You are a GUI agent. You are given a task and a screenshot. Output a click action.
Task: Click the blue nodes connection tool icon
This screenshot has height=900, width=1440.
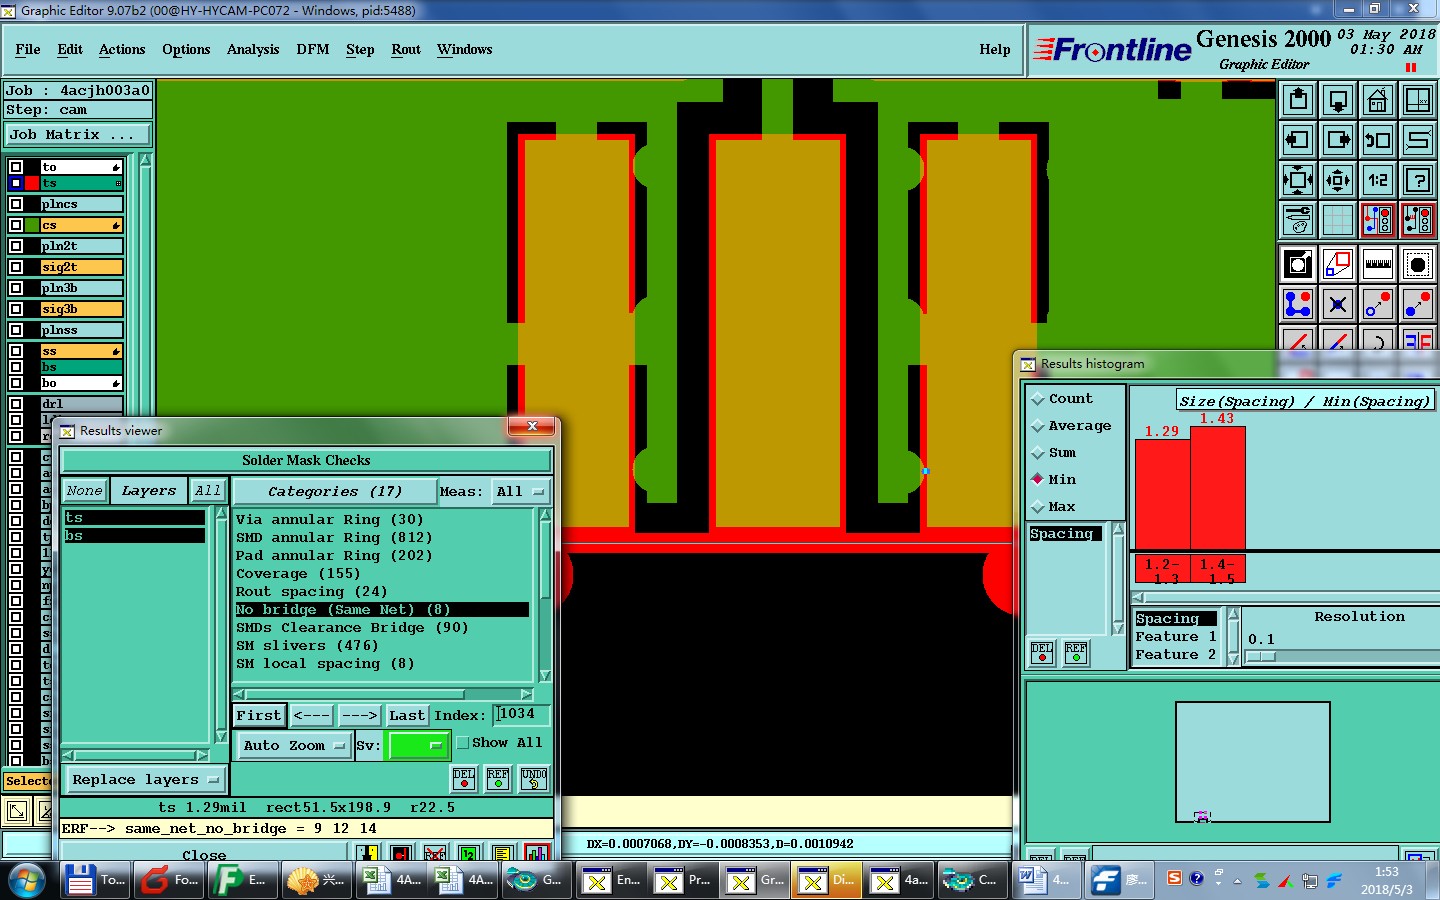[x=1298, y=304]
